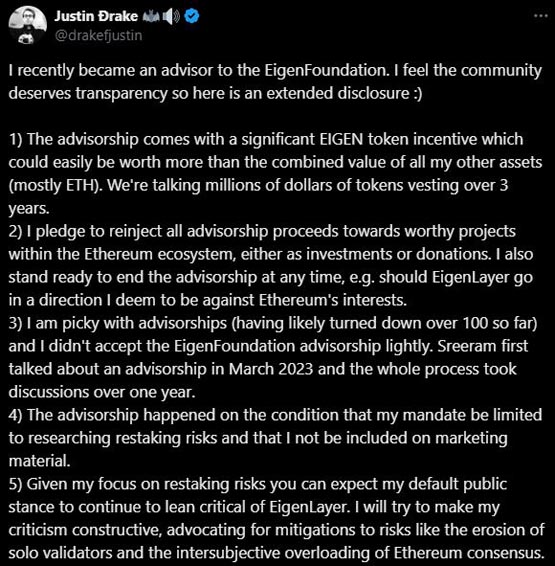Click 'March 2023' in the tweet
The height and width of the screenshot is (566, 555).
[271, 370]
